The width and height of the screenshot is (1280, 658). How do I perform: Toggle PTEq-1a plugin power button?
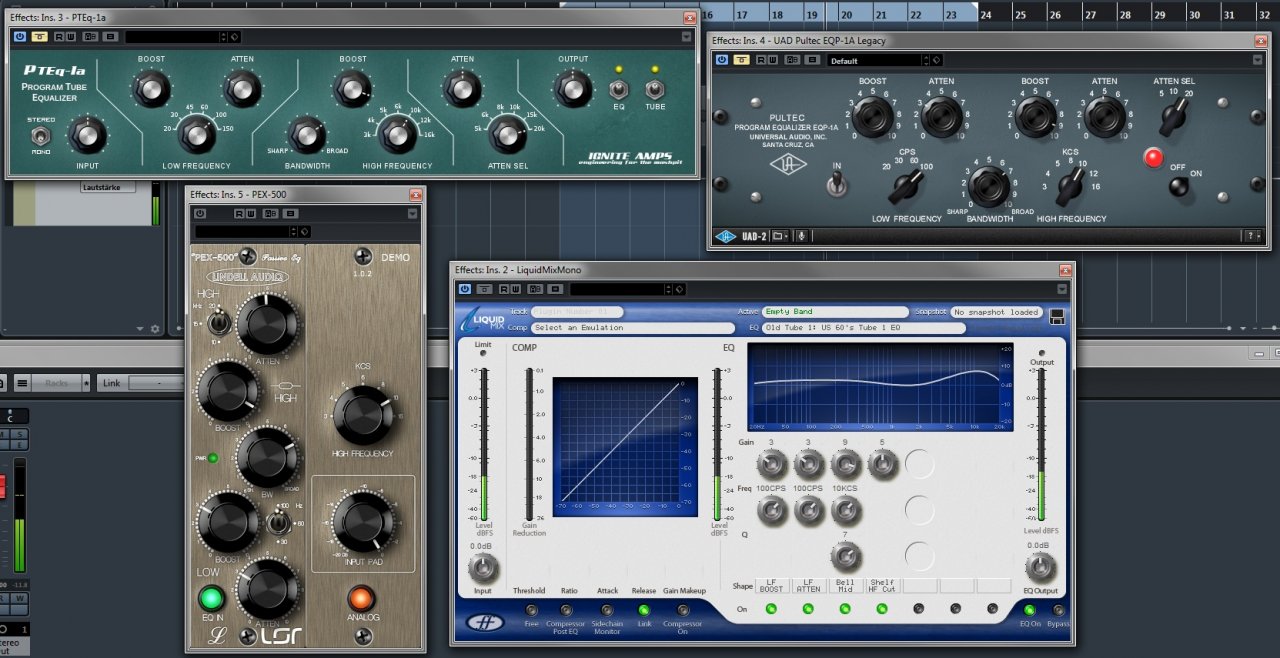(20, 37)
